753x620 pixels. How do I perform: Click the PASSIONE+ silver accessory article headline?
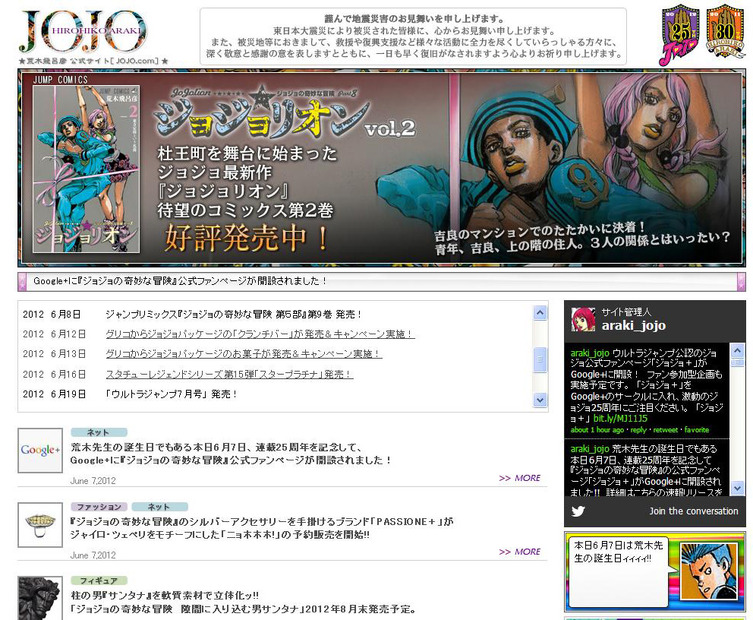[262, 528]
